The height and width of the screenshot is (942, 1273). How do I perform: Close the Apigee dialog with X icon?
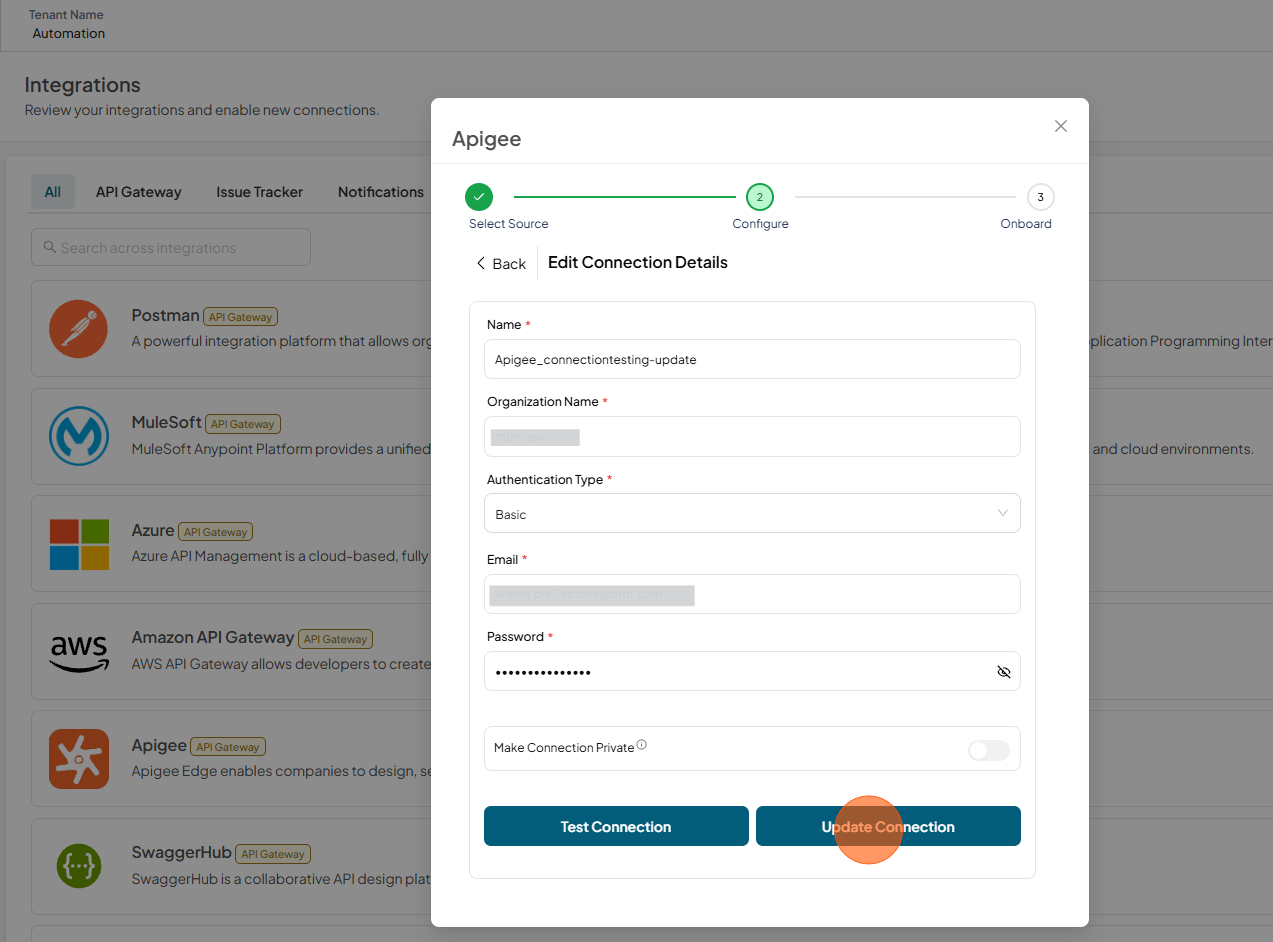1061,126
